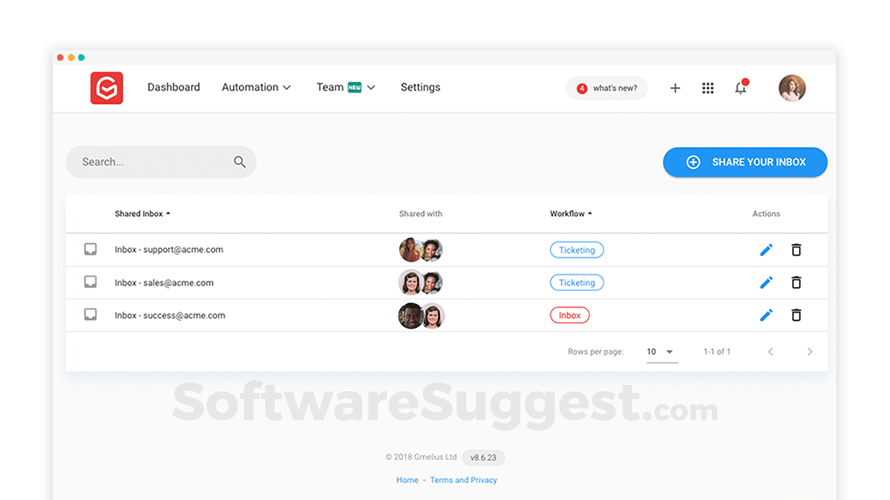890x500 pixels.
Task: Delete the sales@acme.com inbox
Action: tap(796, 282)
